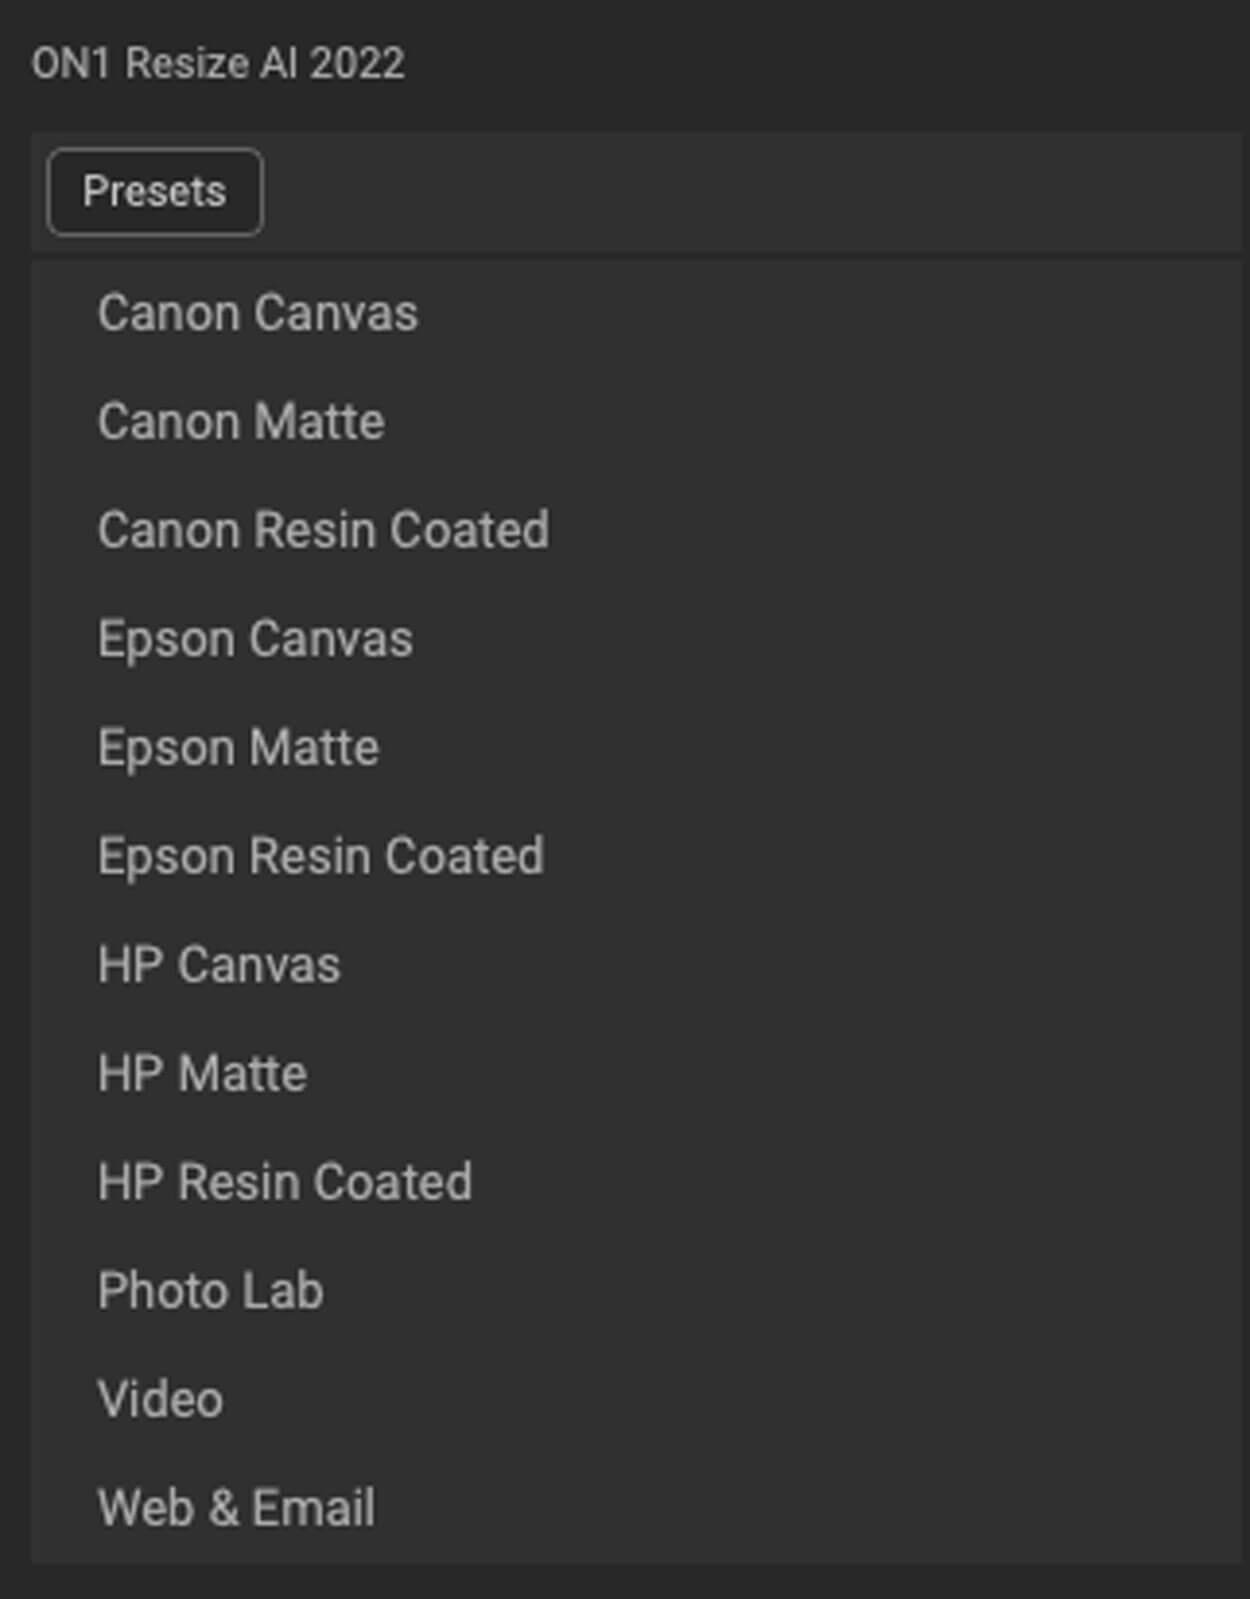Viewport: 1250px width, 1599px height.
Task: Select the HP Canvas category
Action: tap(219, 965)
